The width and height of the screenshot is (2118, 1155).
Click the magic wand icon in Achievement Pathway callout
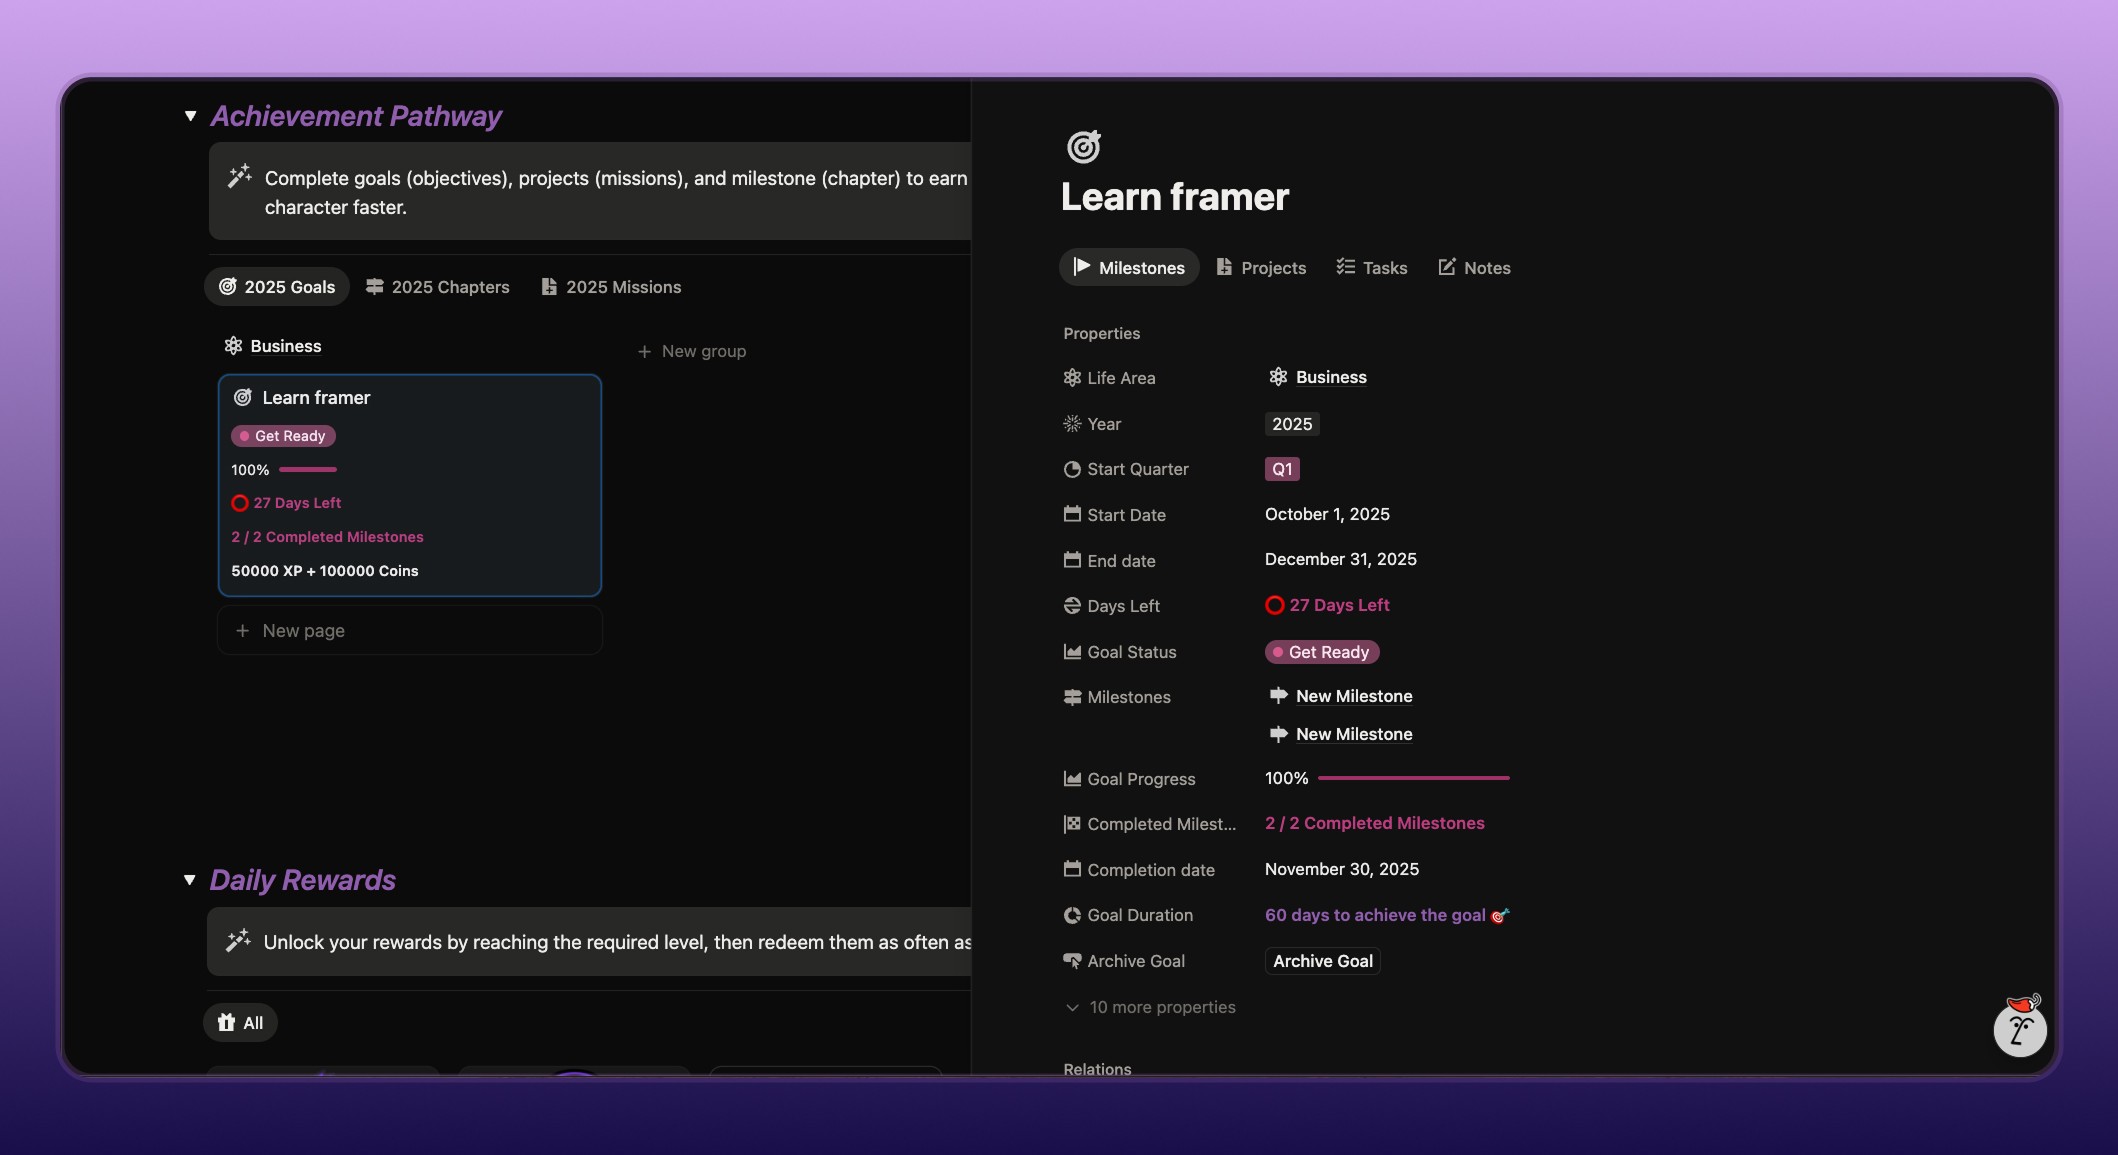point(239,177)
